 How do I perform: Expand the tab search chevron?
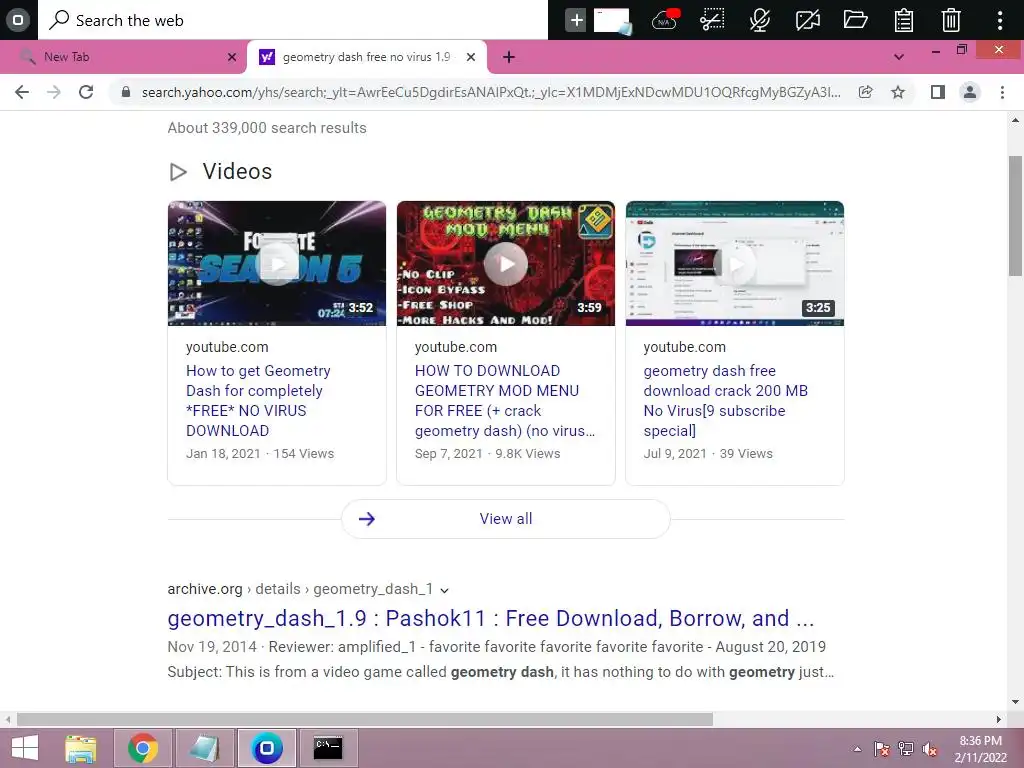pyautogui.click(x=899, y=57)
